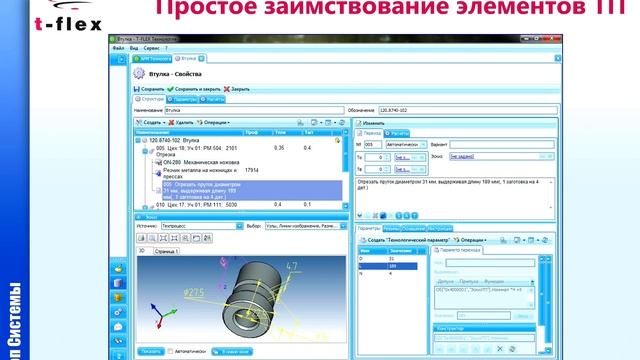Click the [не задано] Эскиз link
640x360 pixels.
click(x=462, y=157)
